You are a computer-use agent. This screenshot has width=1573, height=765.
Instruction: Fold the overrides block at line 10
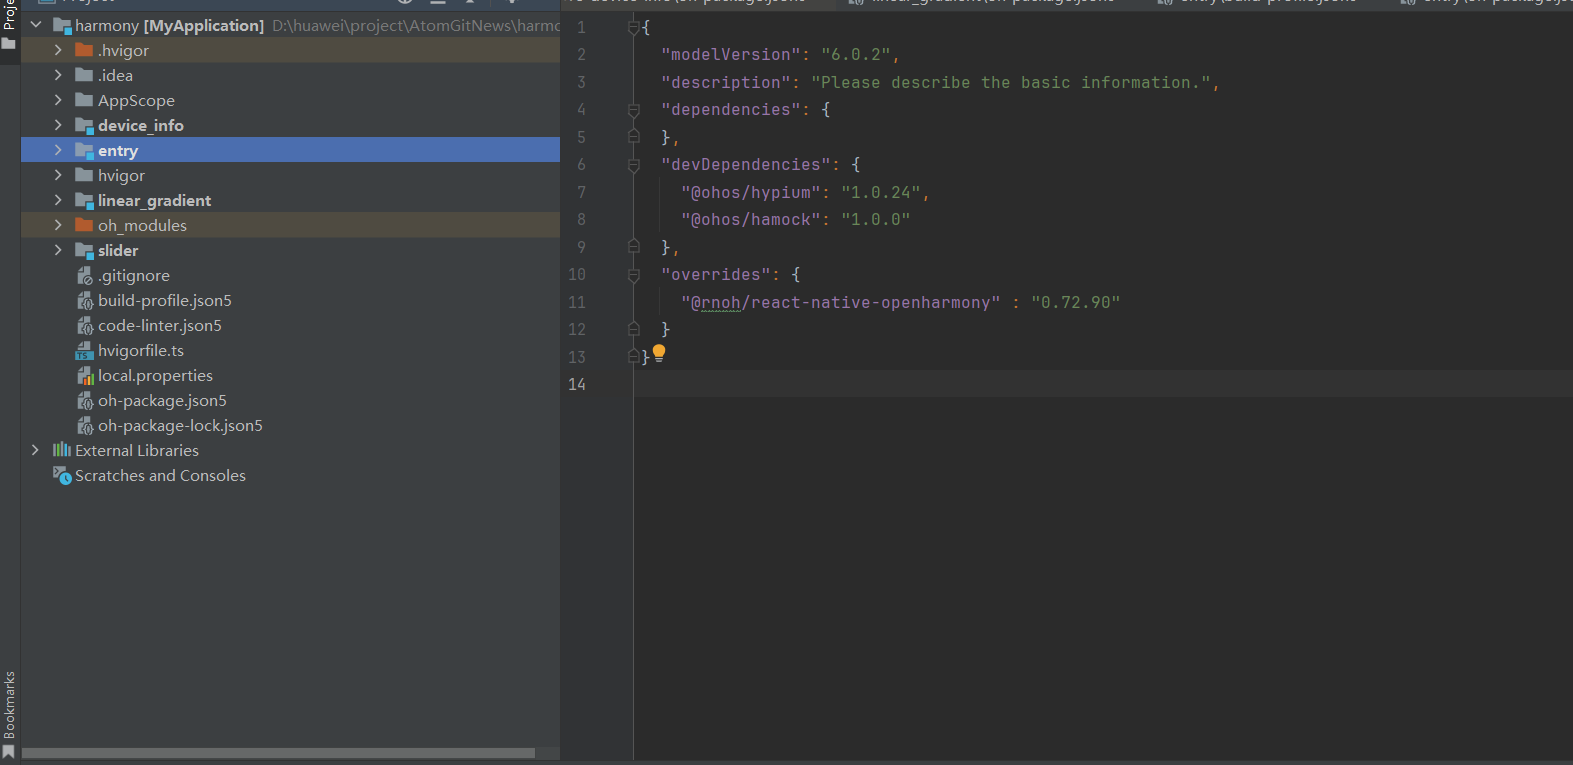pyautogui.click(x=633, y=275)
